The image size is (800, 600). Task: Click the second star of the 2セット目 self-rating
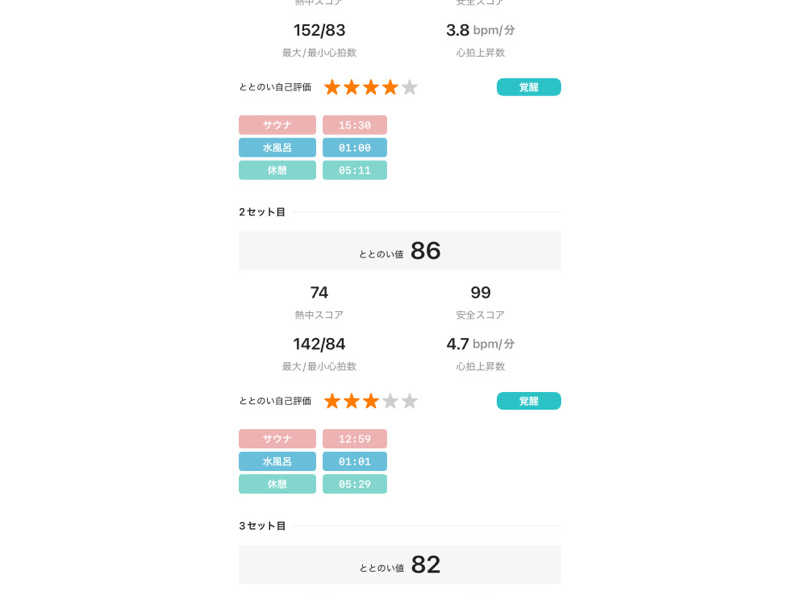351,401
